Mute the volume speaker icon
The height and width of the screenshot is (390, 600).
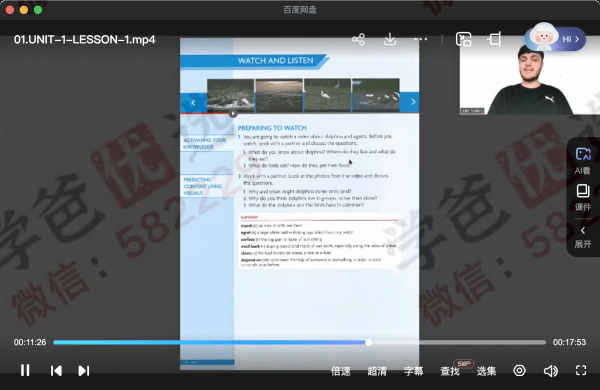[x=551, y=370]
